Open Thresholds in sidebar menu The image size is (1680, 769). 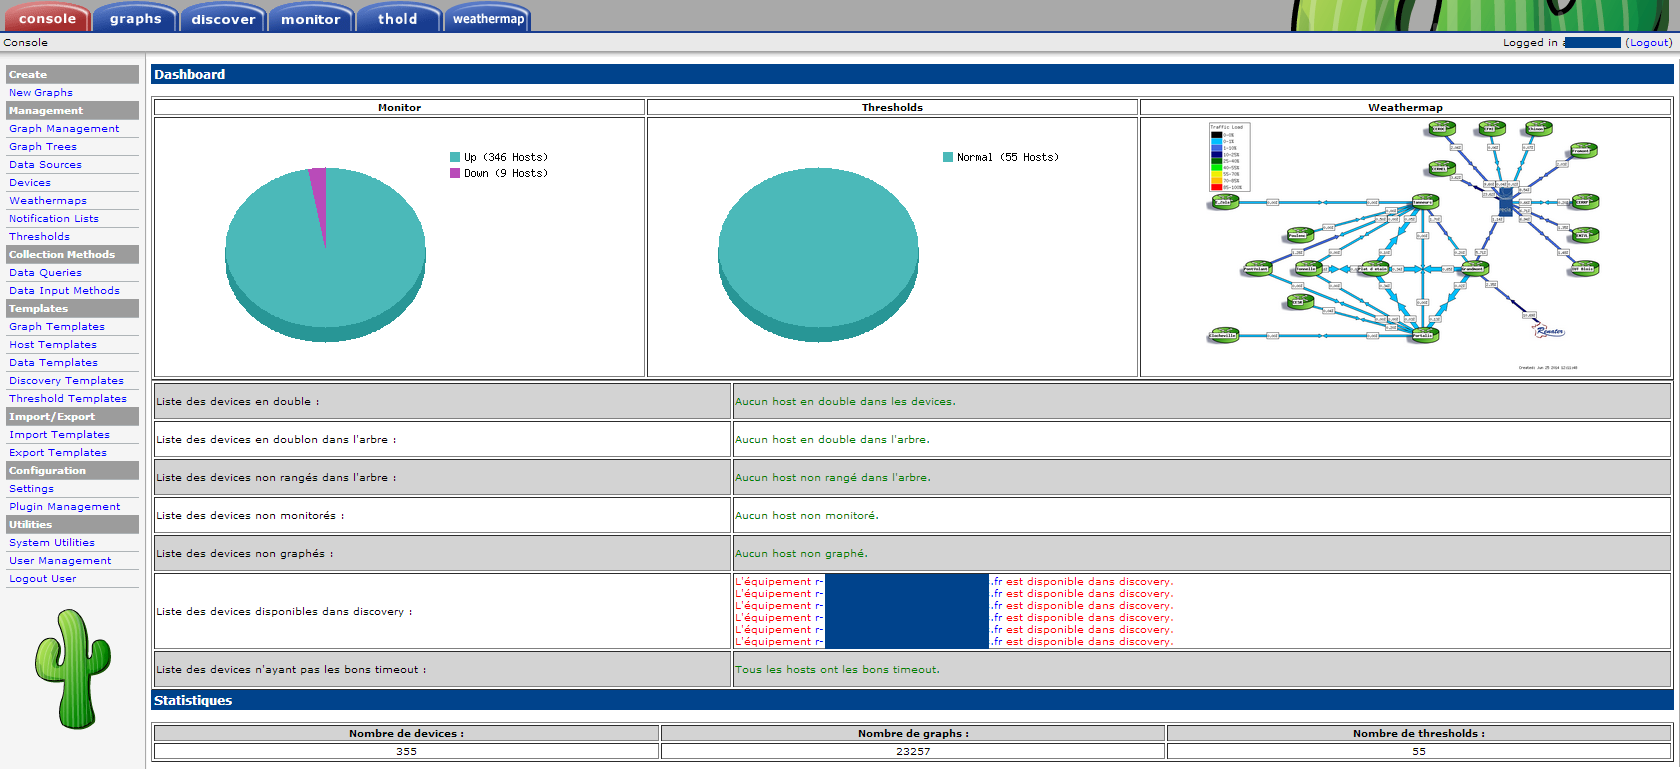point(39,236)
